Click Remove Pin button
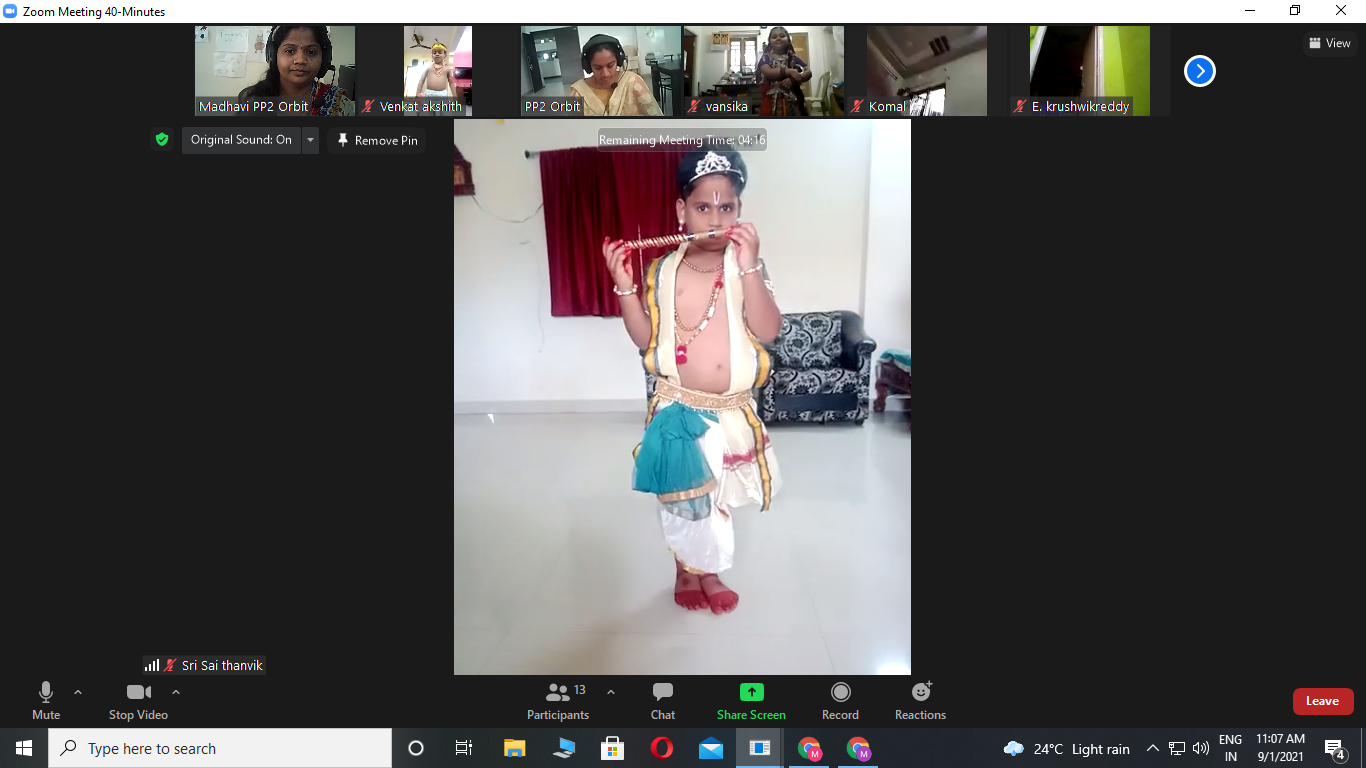Viewport: 1366px width, 768px height. click(x=377, y=140)
